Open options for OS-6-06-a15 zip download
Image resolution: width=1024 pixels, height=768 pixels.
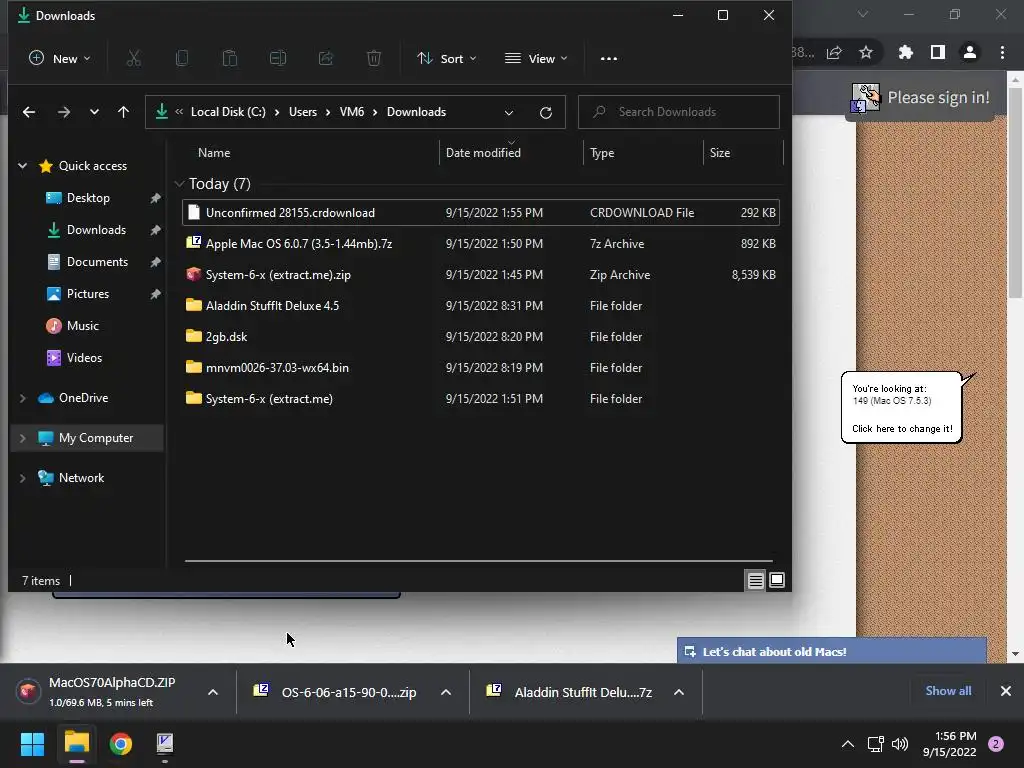point(446,692)
